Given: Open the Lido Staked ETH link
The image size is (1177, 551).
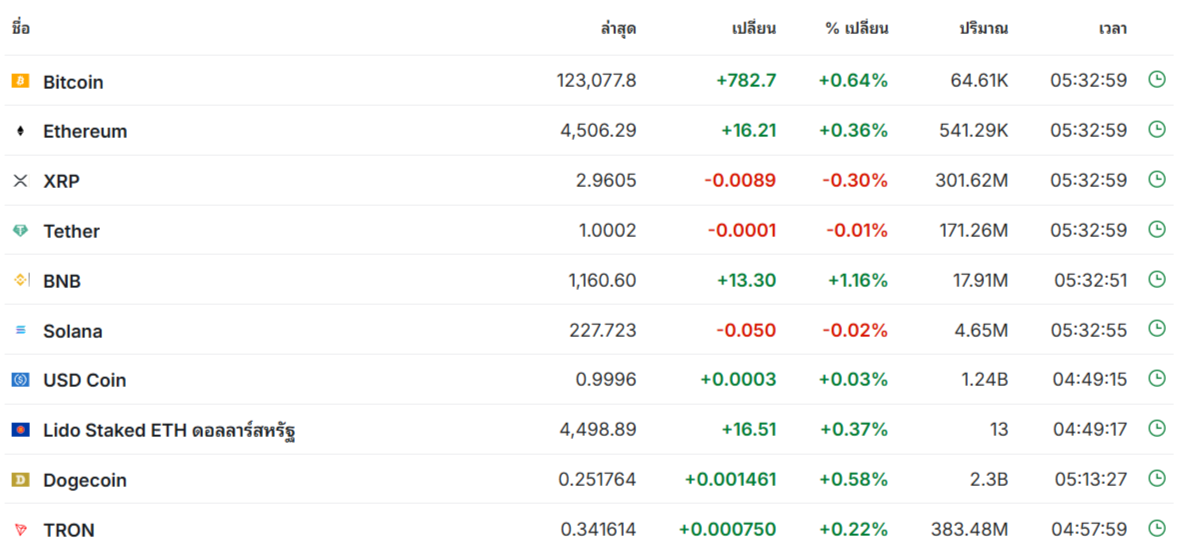Looking at the screenshot, I should coord(169,431).
